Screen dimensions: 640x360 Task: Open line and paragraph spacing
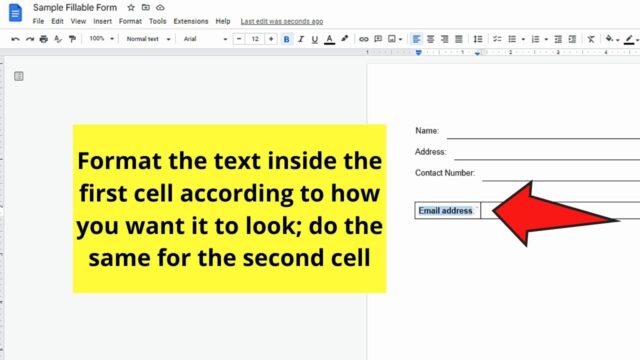[x=478, y=39]
